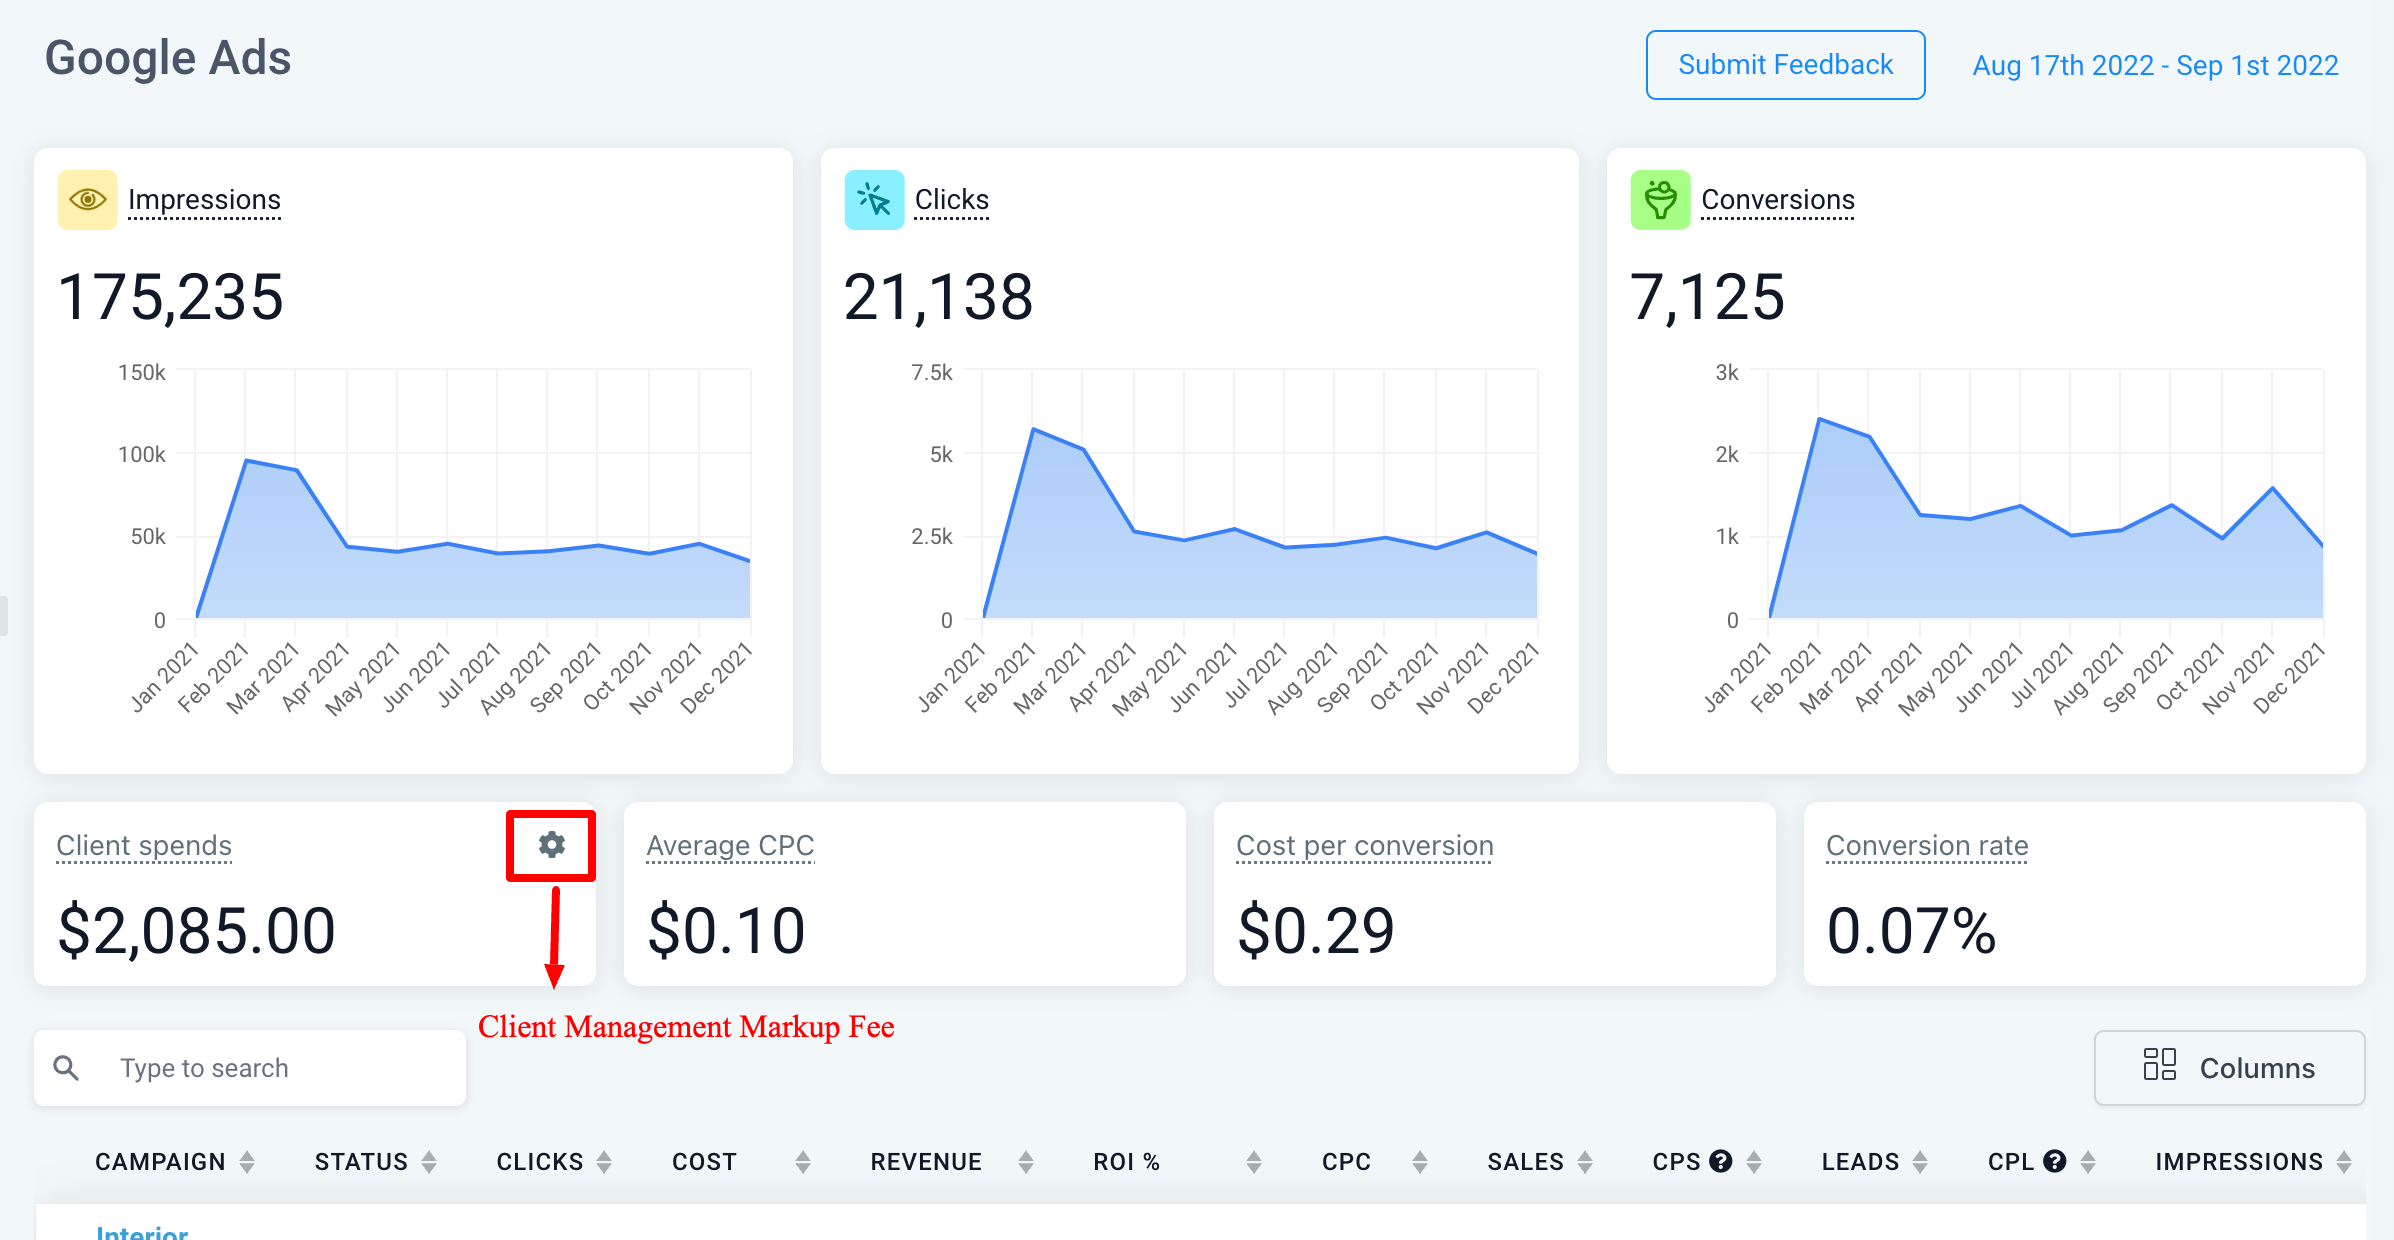This screenshot has width=2394, height=1240.
Task: Sort table by Status column arrows
Action: click(x=429, y=1162)
